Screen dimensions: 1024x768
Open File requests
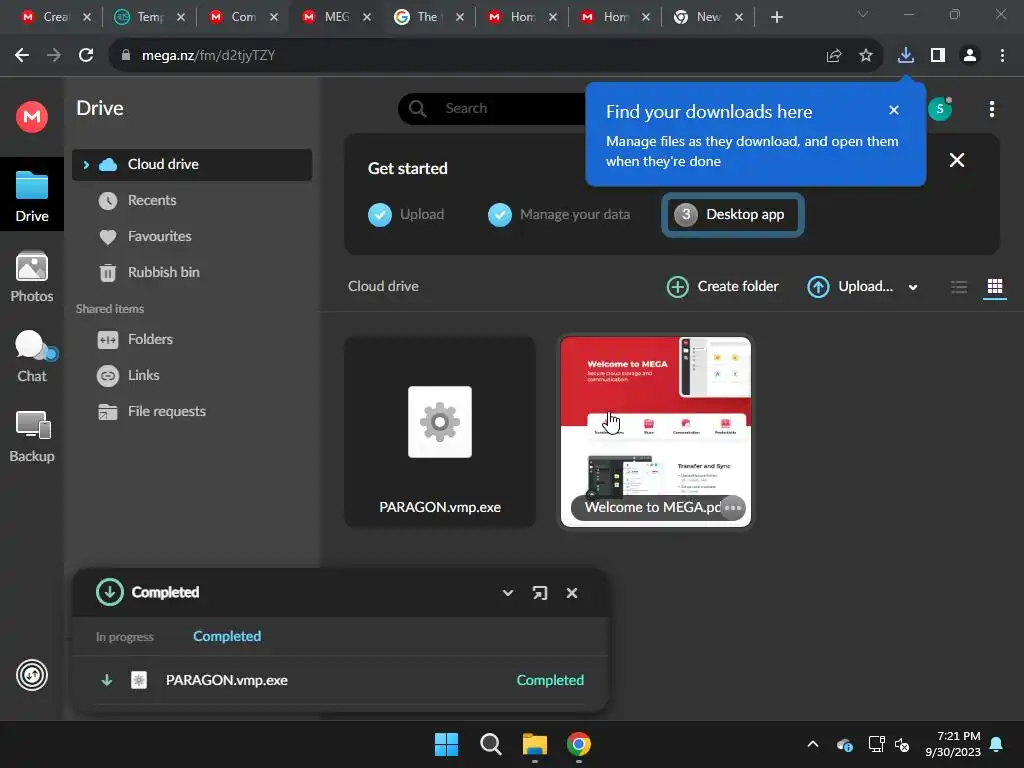(167, 411)
